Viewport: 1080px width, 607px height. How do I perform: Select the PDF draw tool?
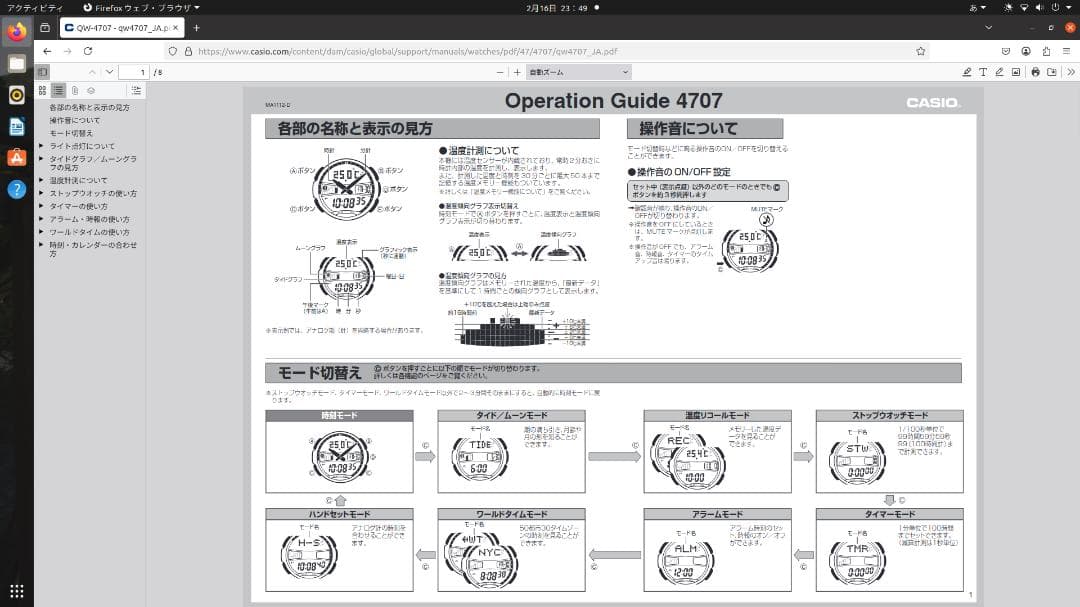tap(999, 72)
